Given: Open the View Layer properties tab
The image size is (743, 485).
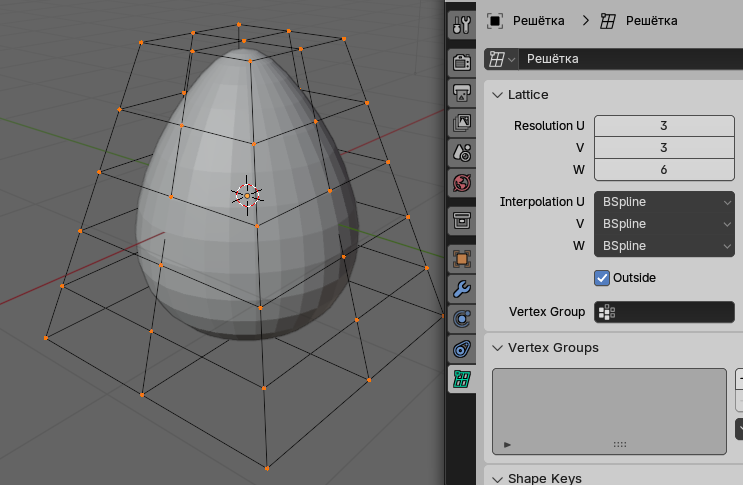Looking at the screenshot, I should point(462,123).
